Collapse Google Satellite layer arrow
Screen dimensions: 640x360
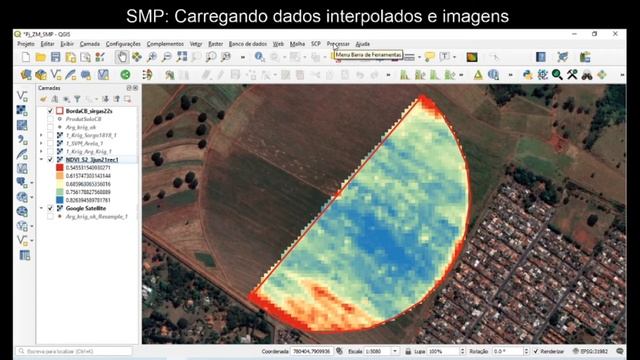41,208
